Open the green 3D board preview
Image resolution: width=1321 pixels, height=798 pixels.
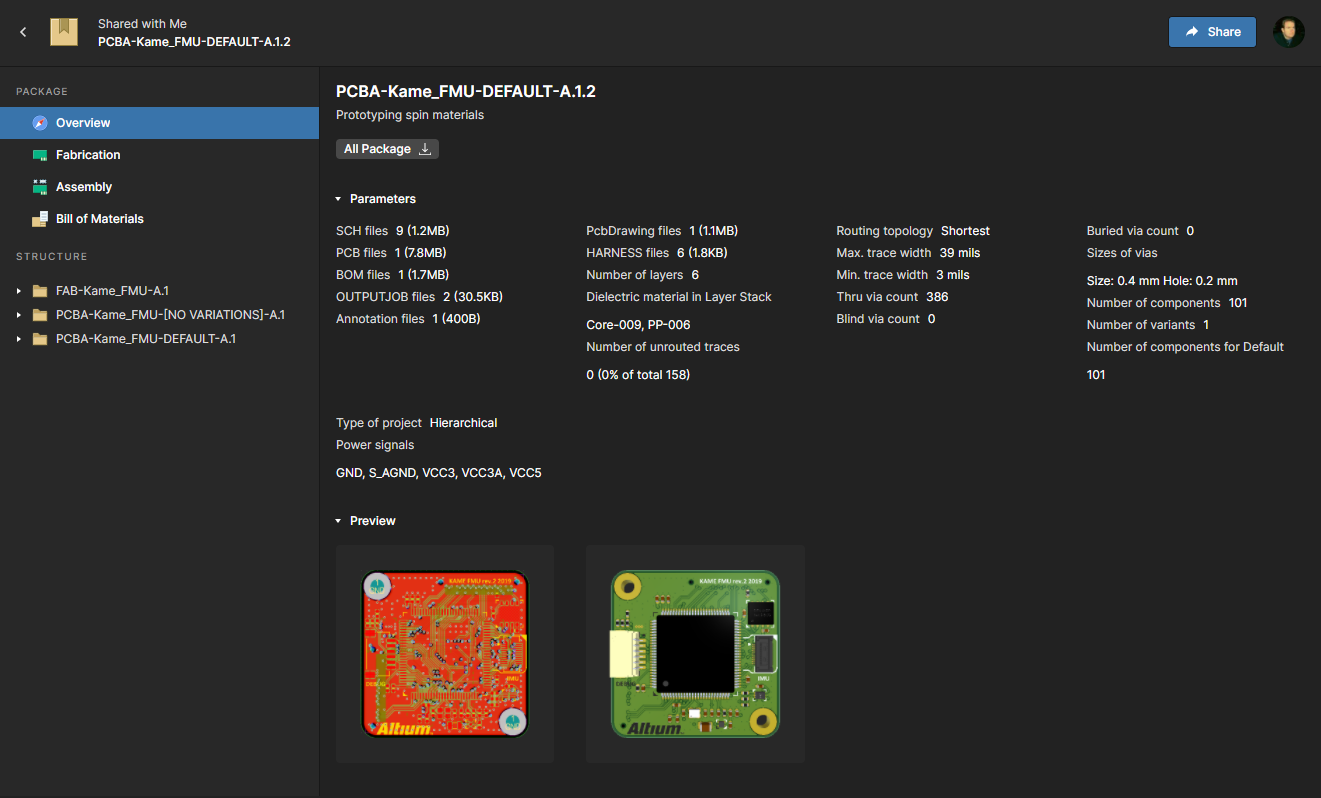[695, 655]
